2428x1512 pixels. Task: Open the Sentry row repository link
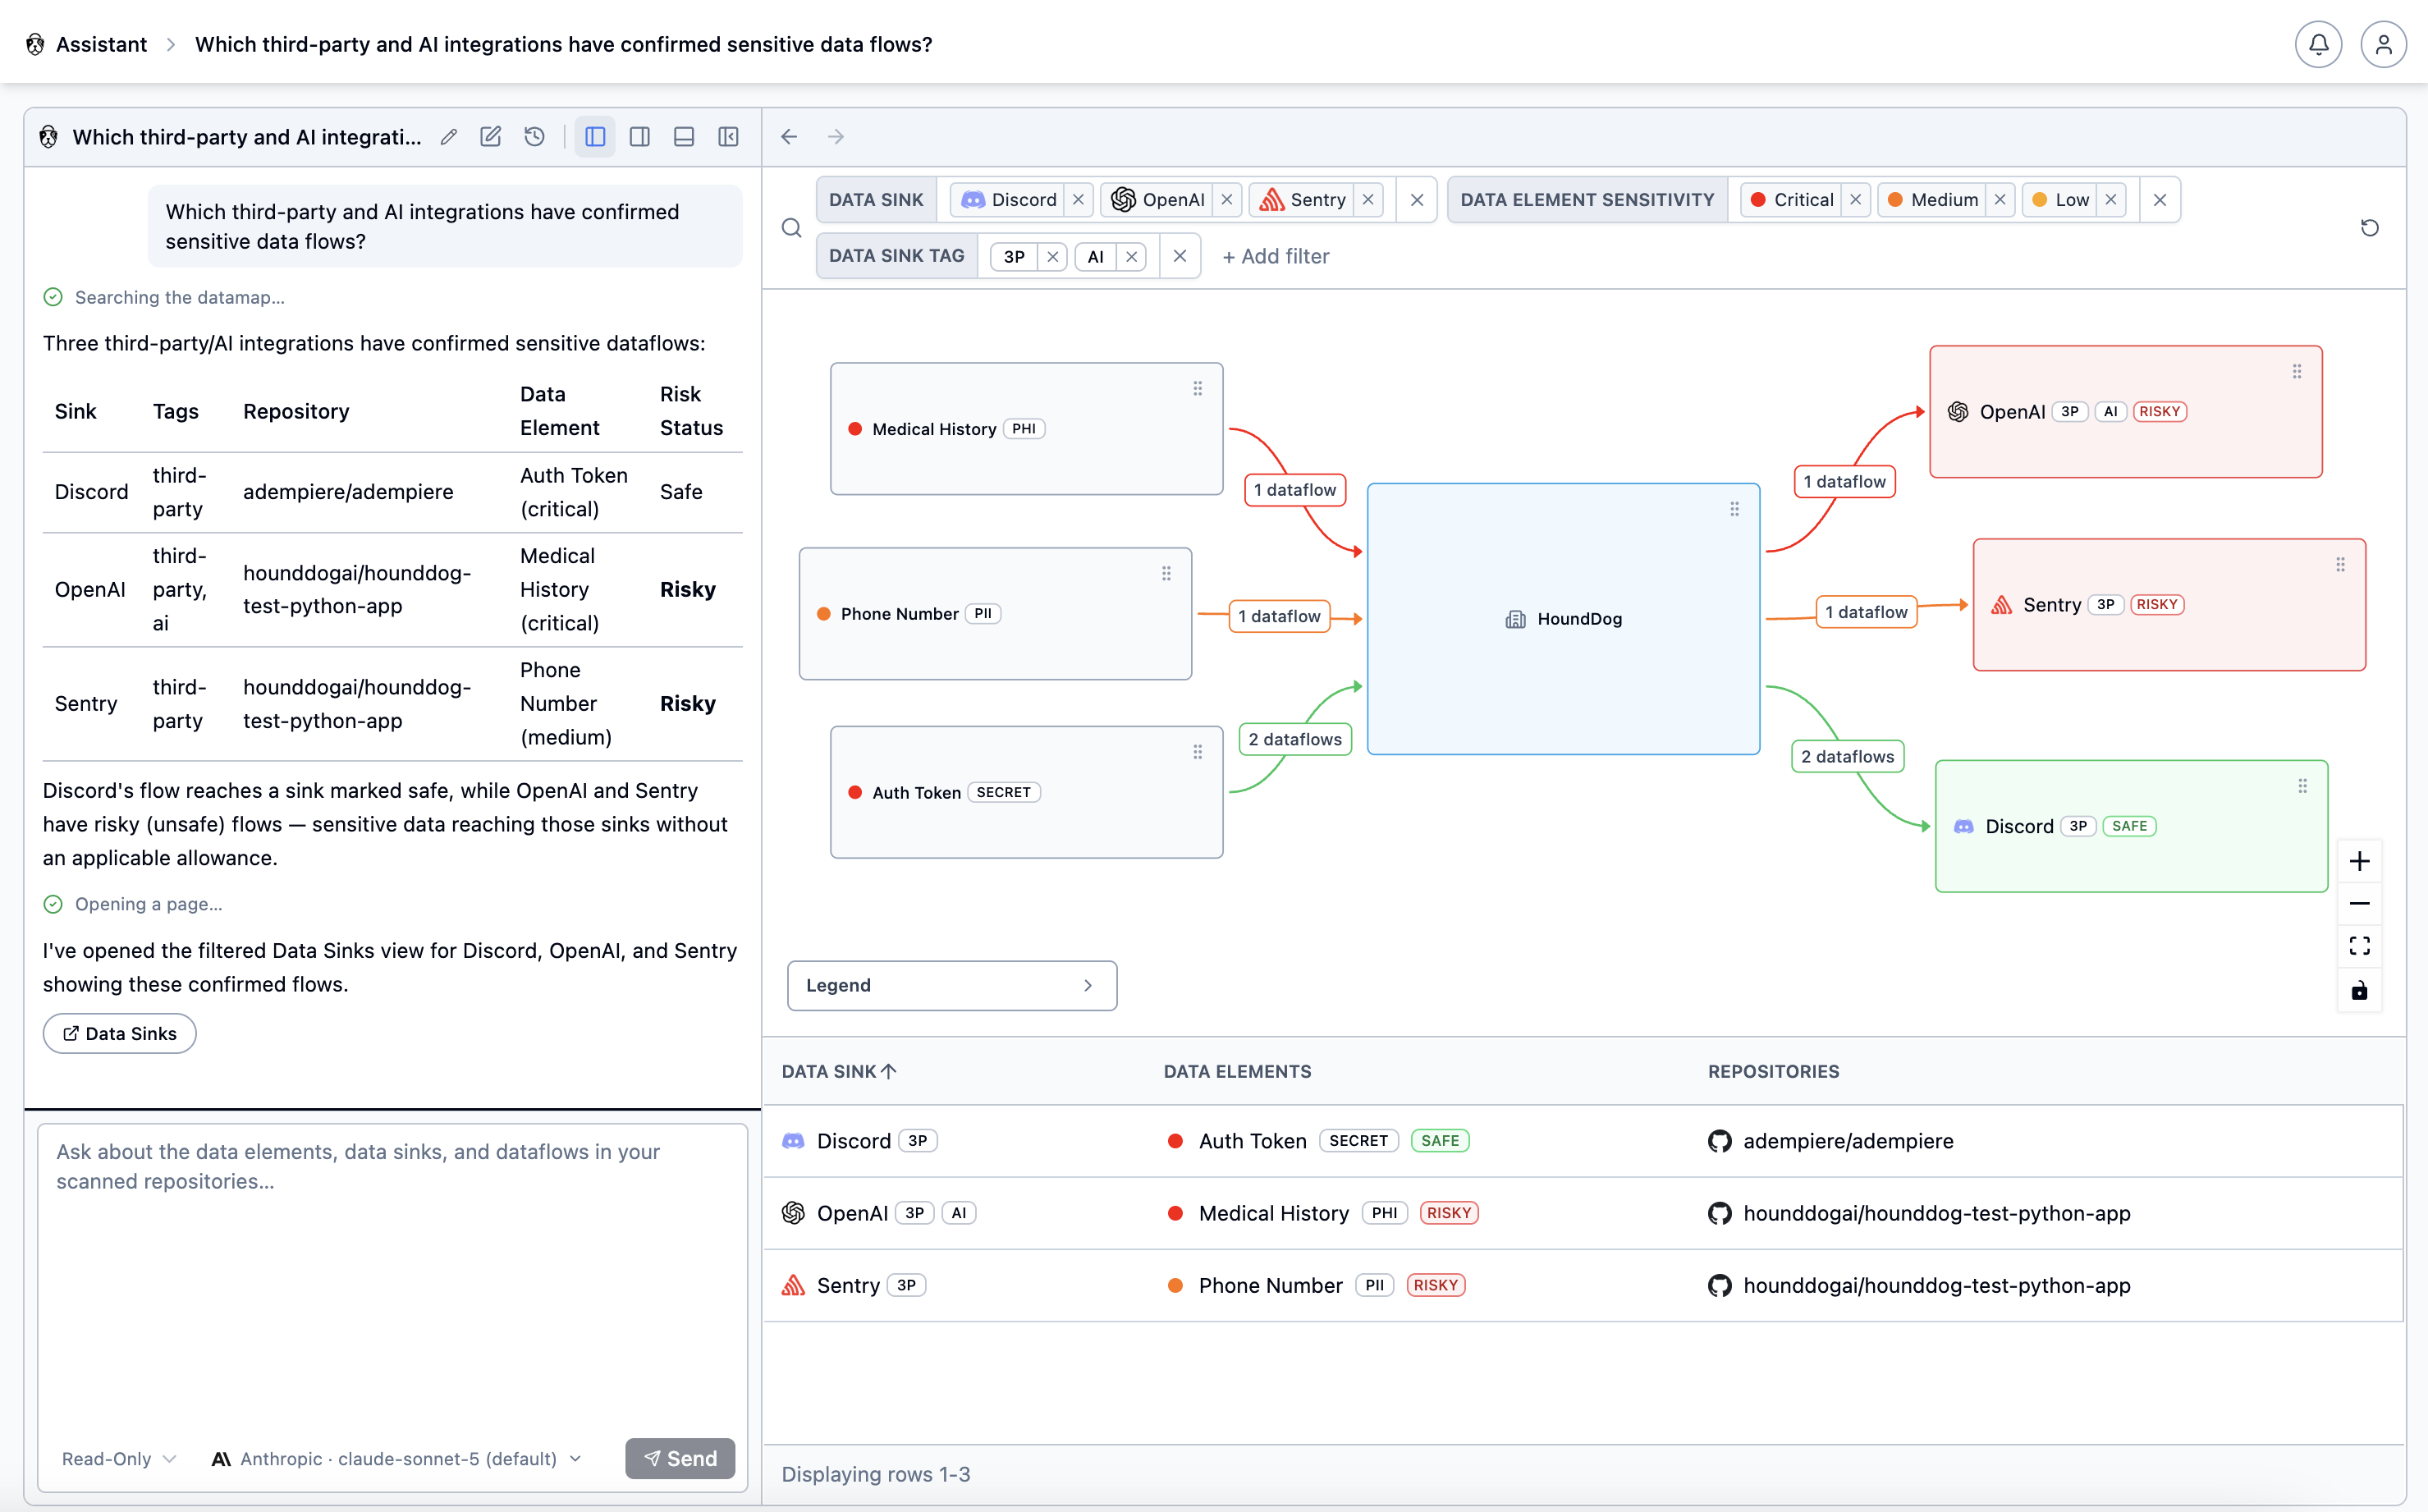tap(1936, 1285)
